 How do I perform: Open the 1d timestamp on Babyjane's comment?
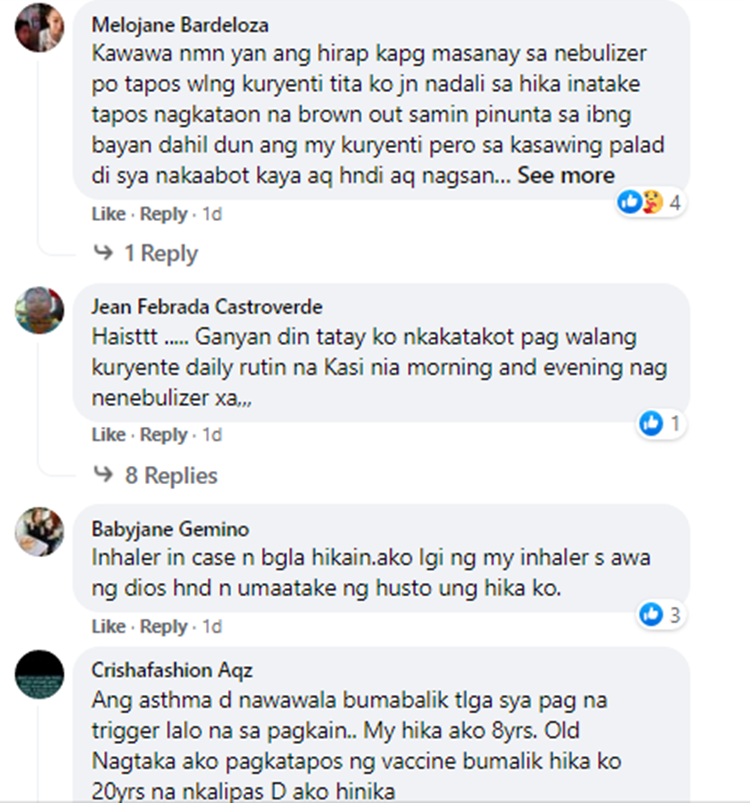coord(212,626)
